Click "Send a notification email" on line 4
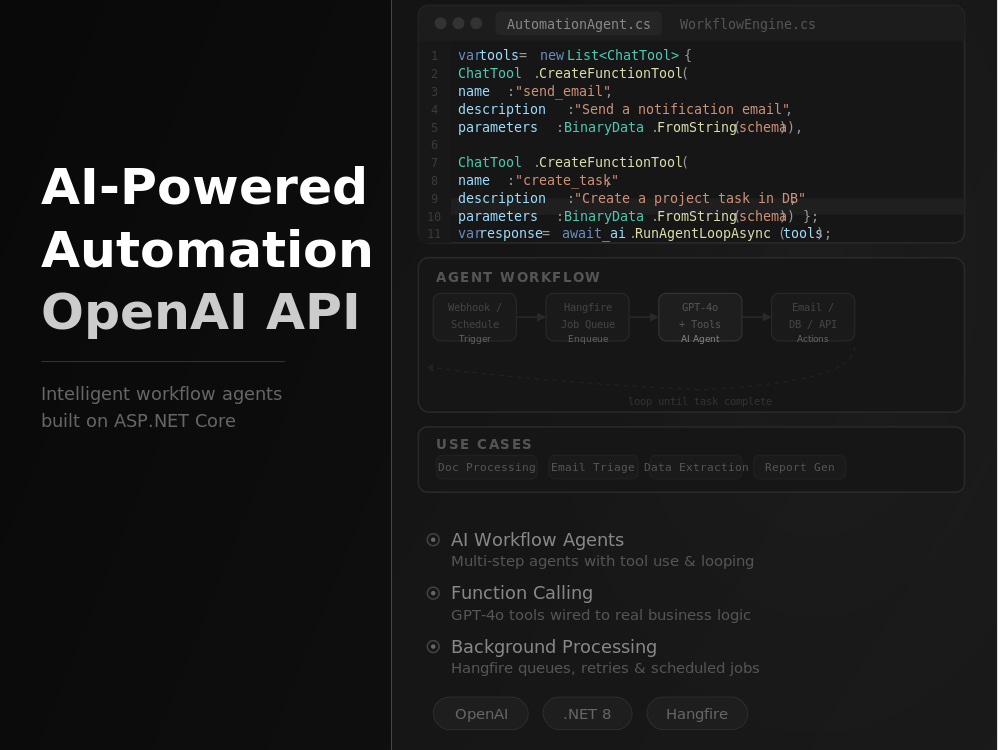The height and width of the screenshot is (750, 1000). tap(681, 109)
